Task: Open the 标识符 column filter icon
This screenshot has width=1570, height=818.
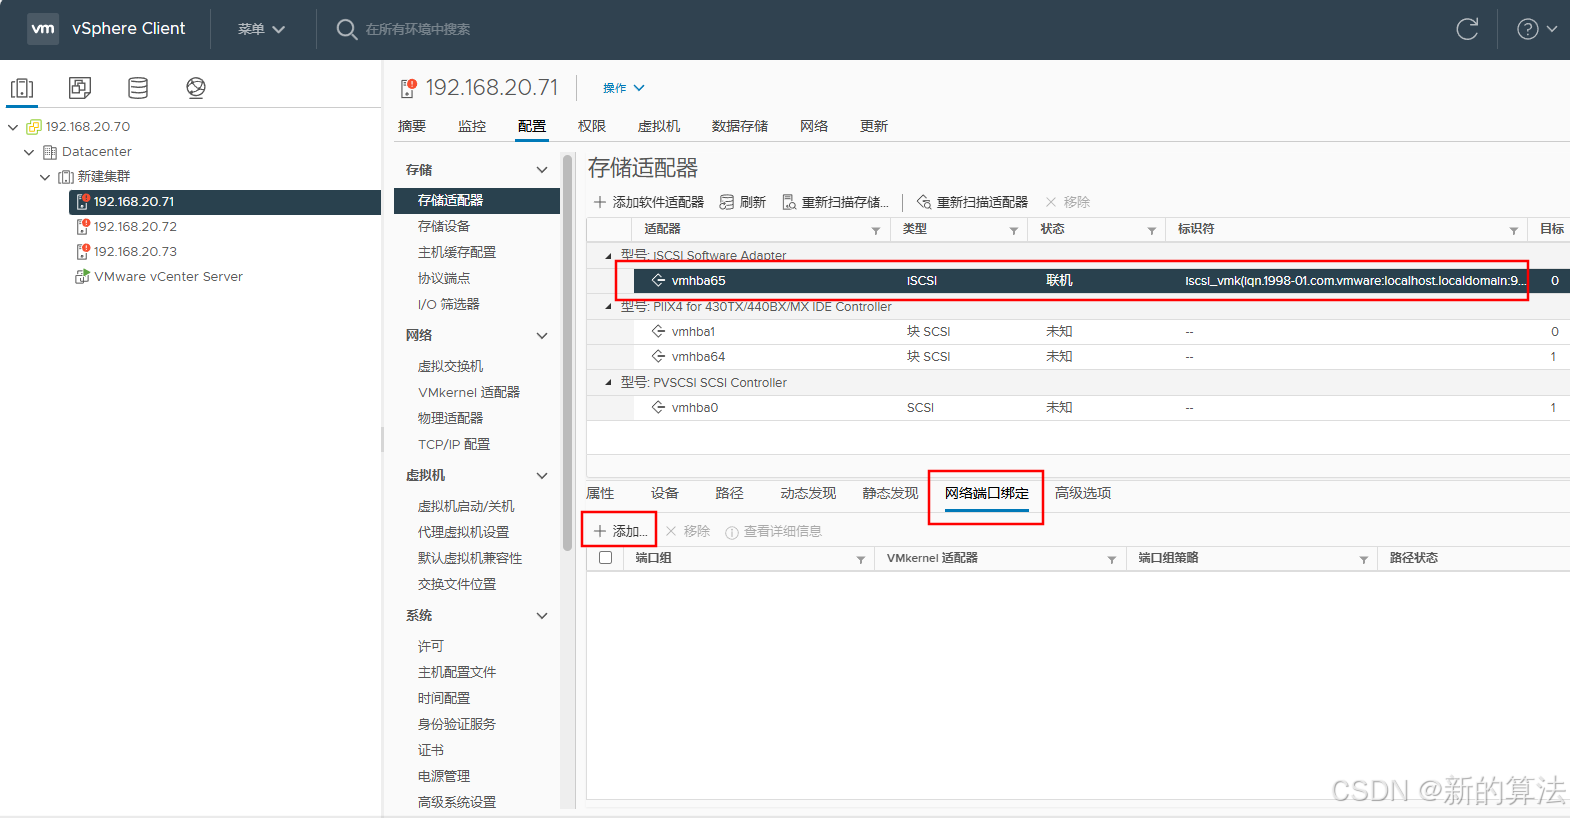Action: (x=1514, y=231)
